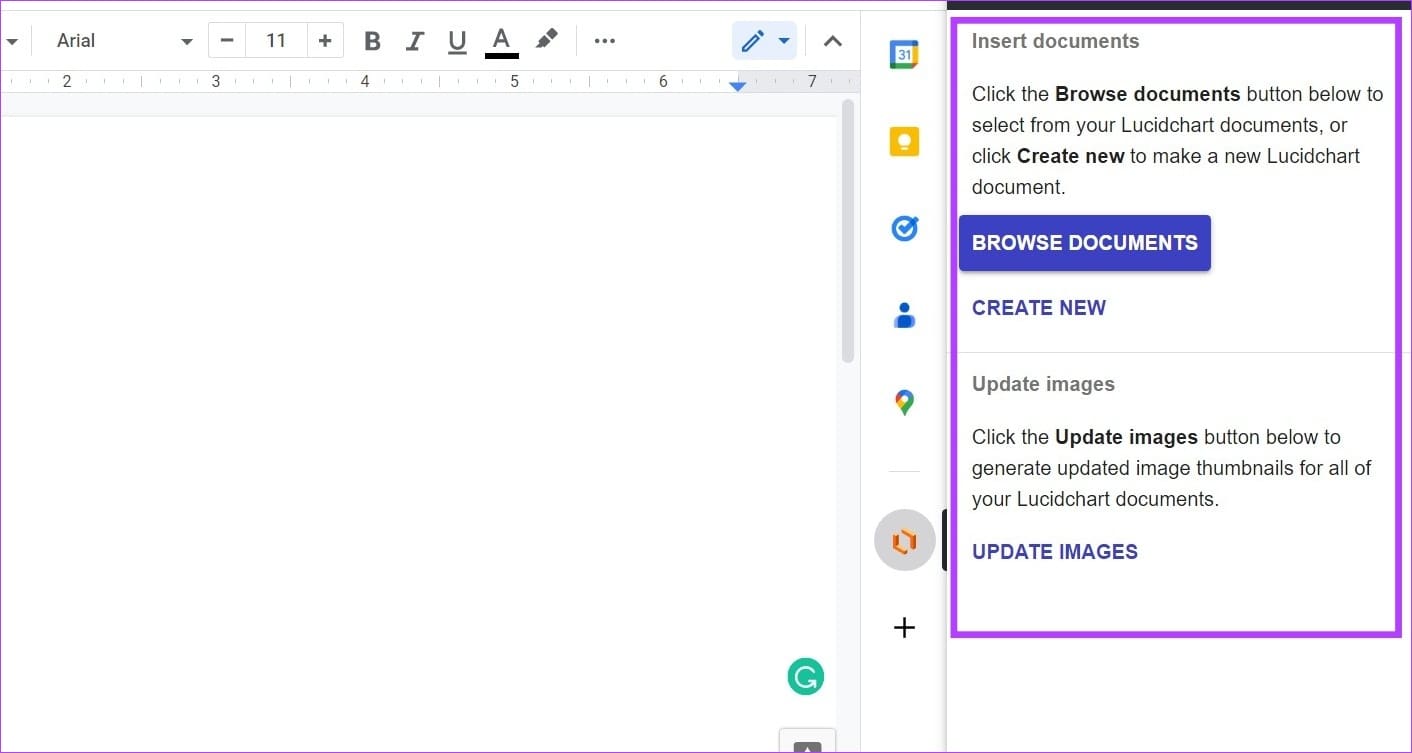Open Google Tasks side panel icon
This screenshot has width=1412, height=753.
pos(904,229)
